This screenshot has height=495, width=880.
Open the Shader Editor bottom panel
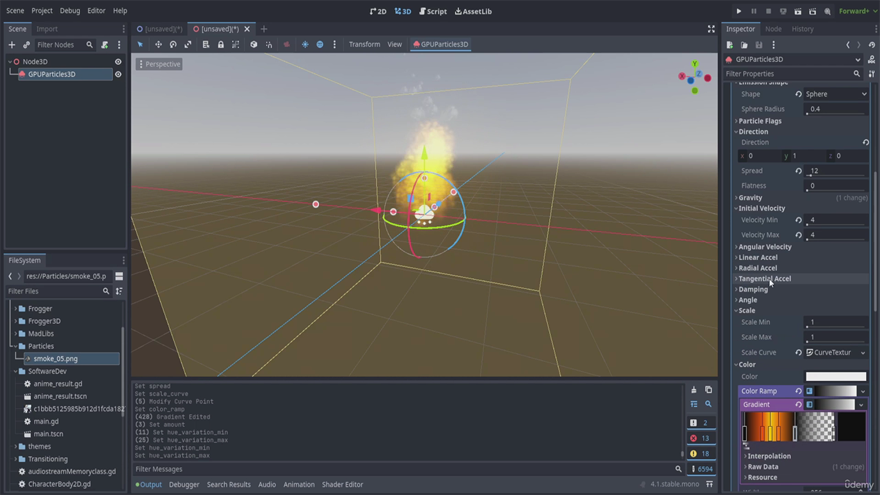(x=342, y=484)
